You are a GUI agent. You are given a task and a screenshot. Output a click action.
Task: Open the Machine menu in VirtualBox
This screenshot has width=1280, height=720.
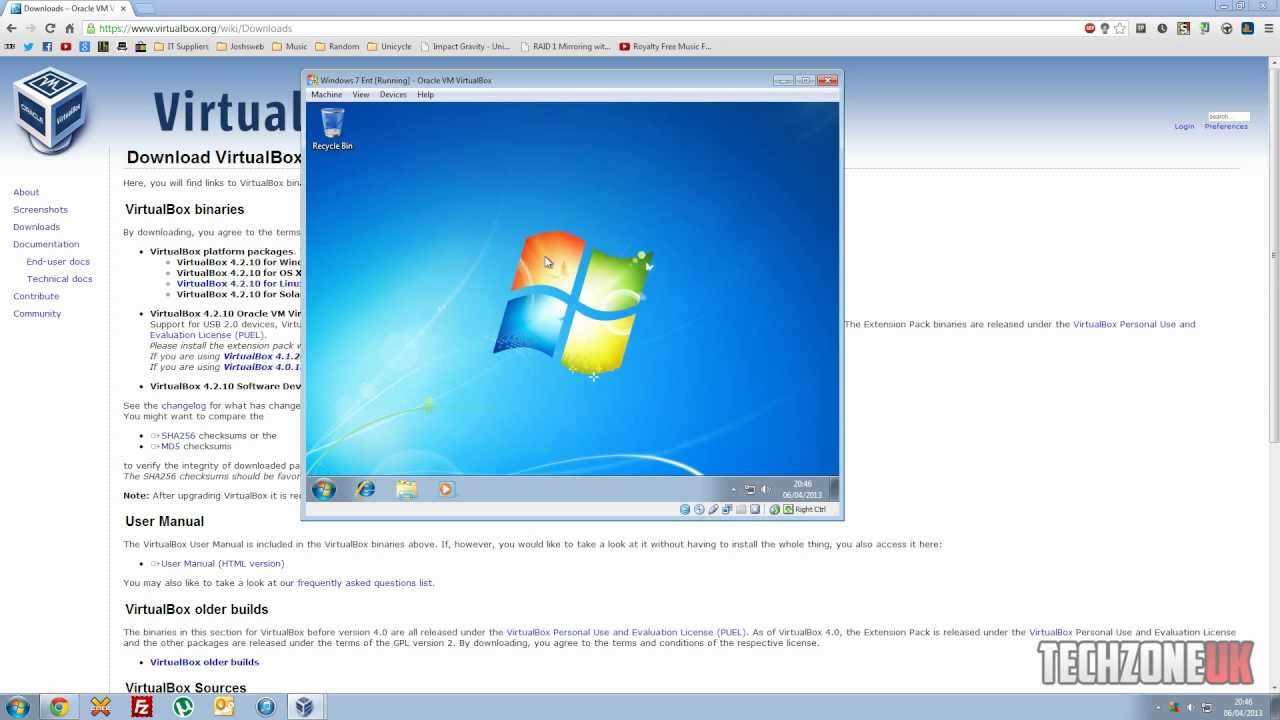[x=326, y=95]
